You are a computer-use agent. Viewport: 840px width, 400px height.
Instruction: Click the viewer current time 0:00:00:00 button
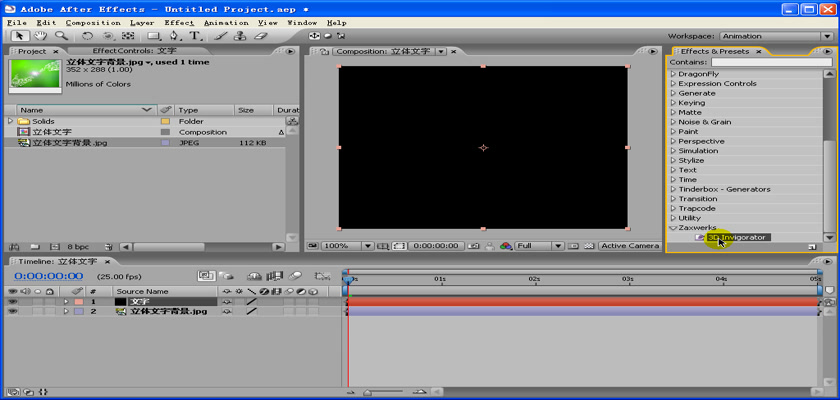pyautogui.click(x=434, y=246)
